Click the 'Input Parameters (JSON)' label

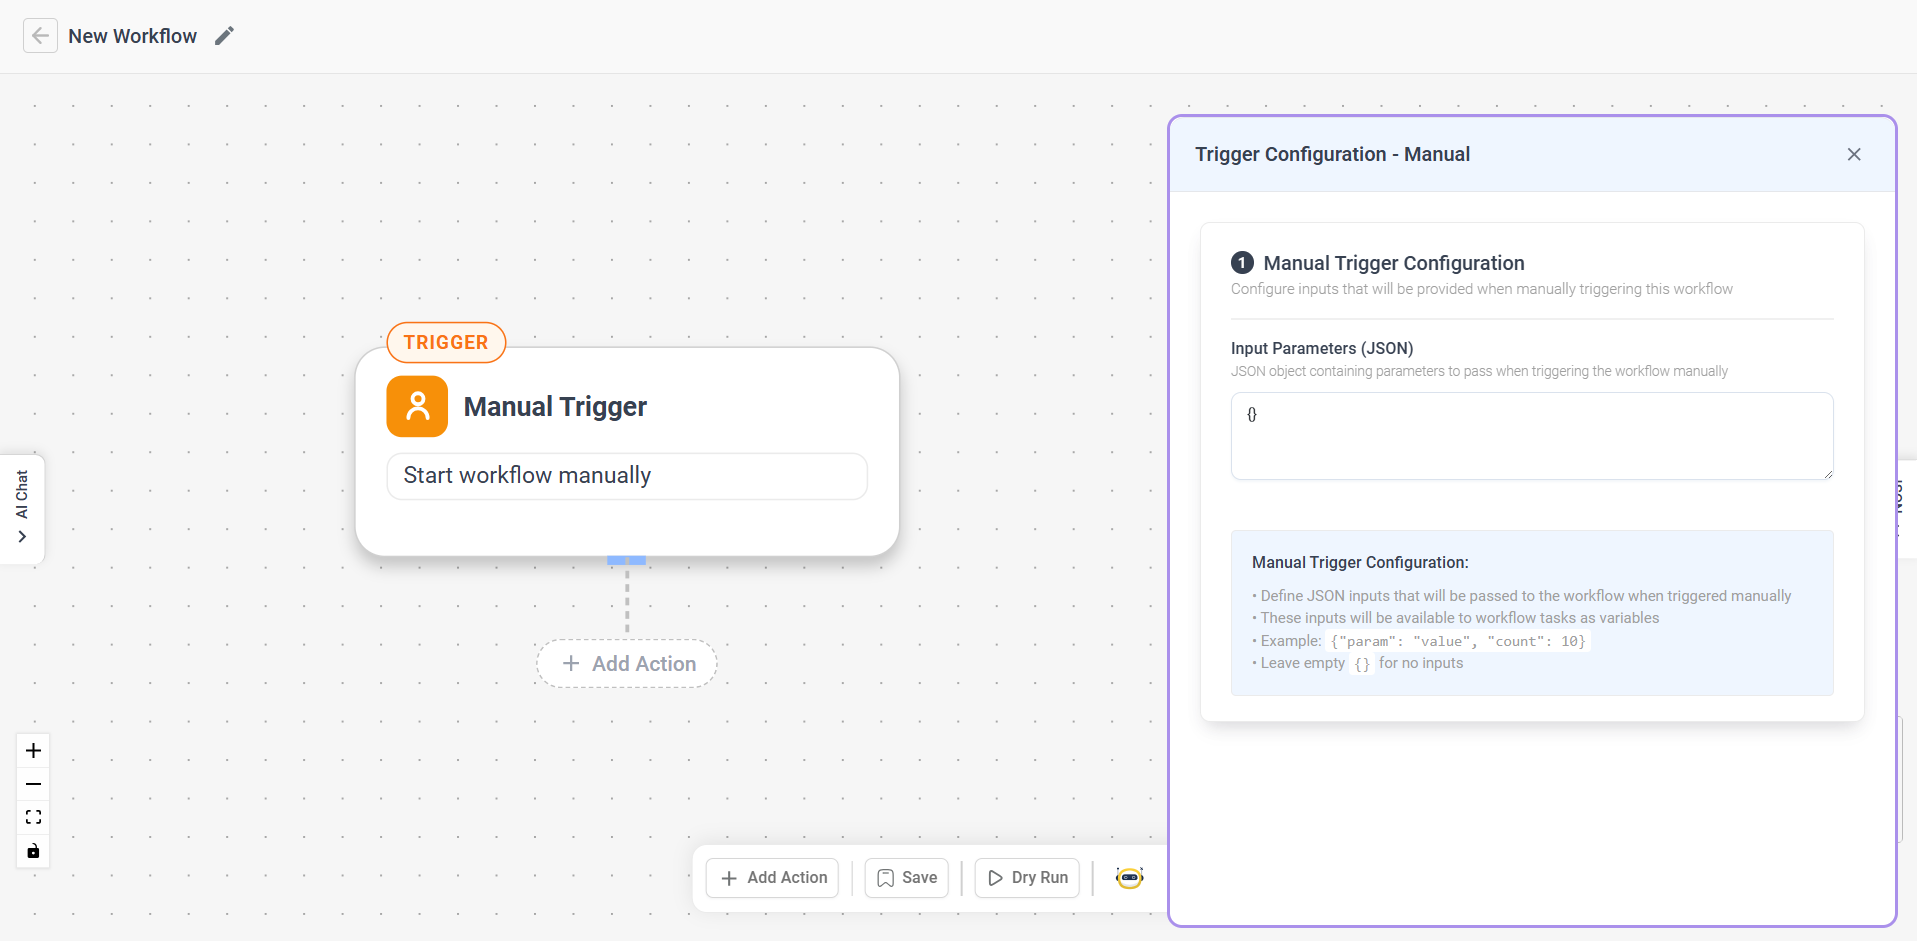click(1322, 348)
